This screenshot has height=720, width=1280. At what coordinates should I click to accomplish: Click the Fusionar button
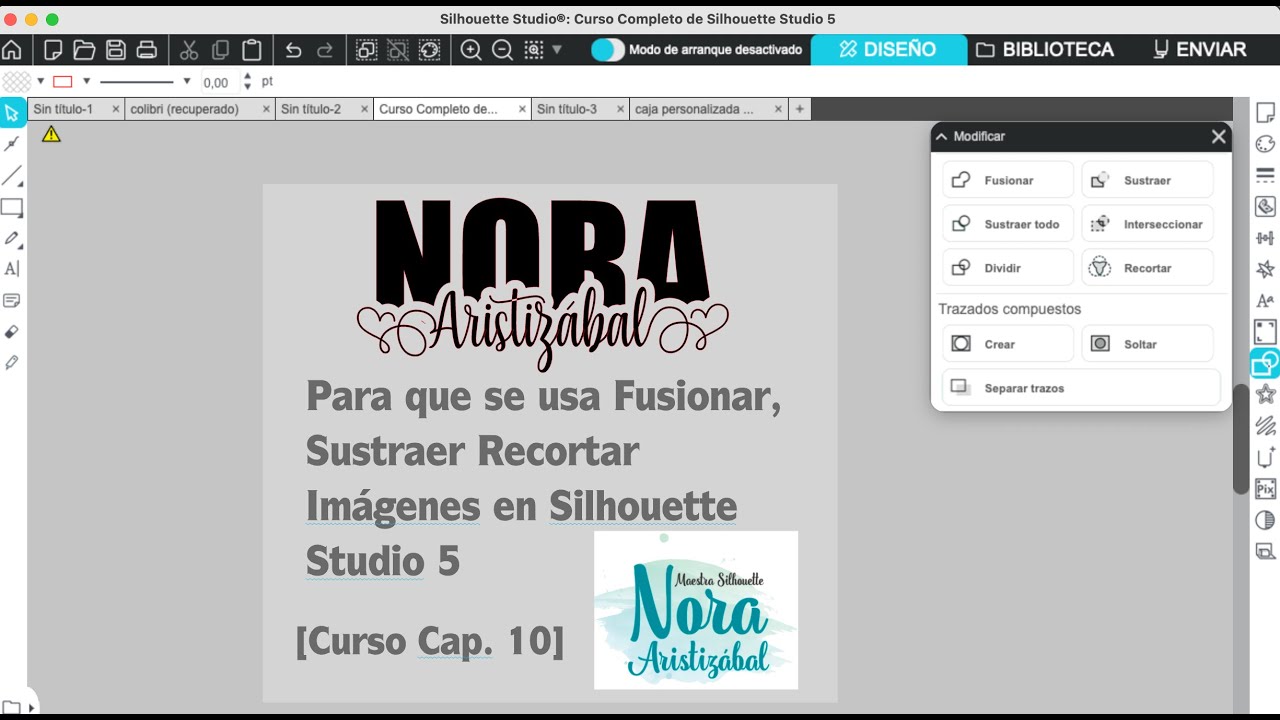(x=1008, y=180)
